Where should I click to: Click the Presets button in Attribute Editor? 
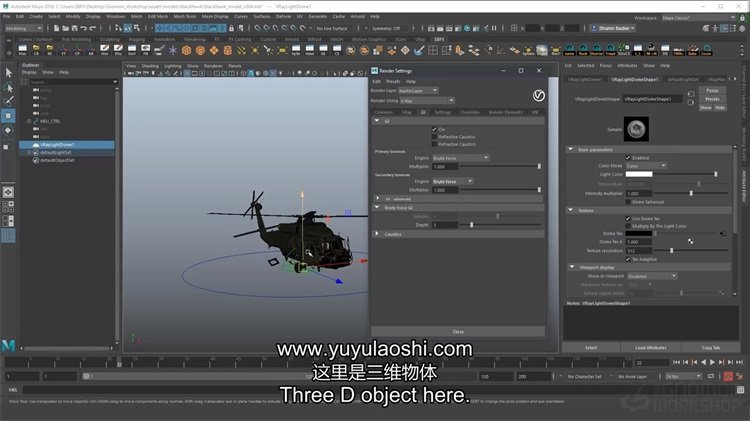tap(712, 99)
